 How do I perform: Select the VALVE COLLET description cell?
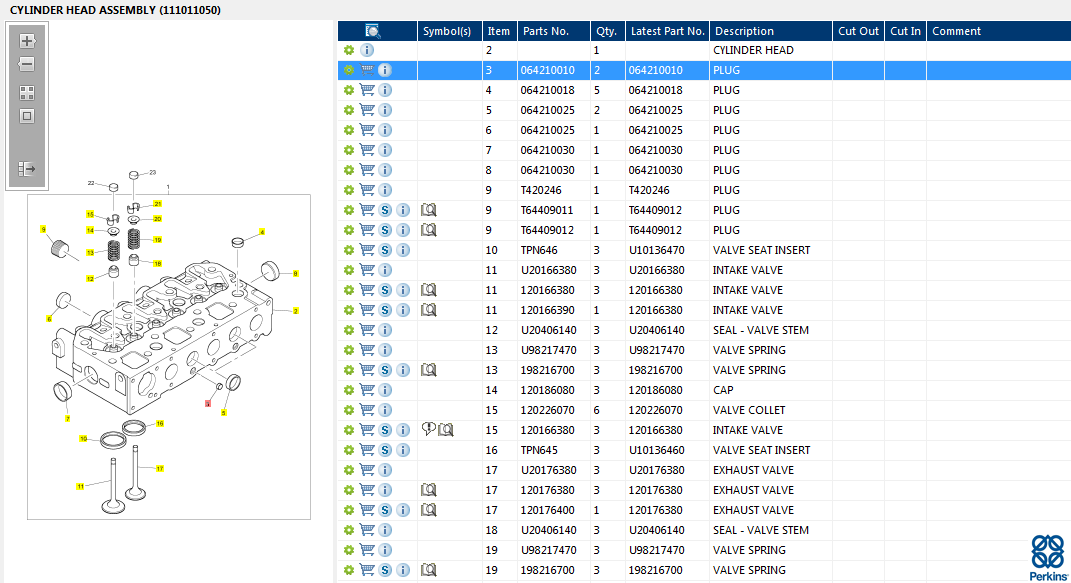pyautogui.click(x=770, y=410)
